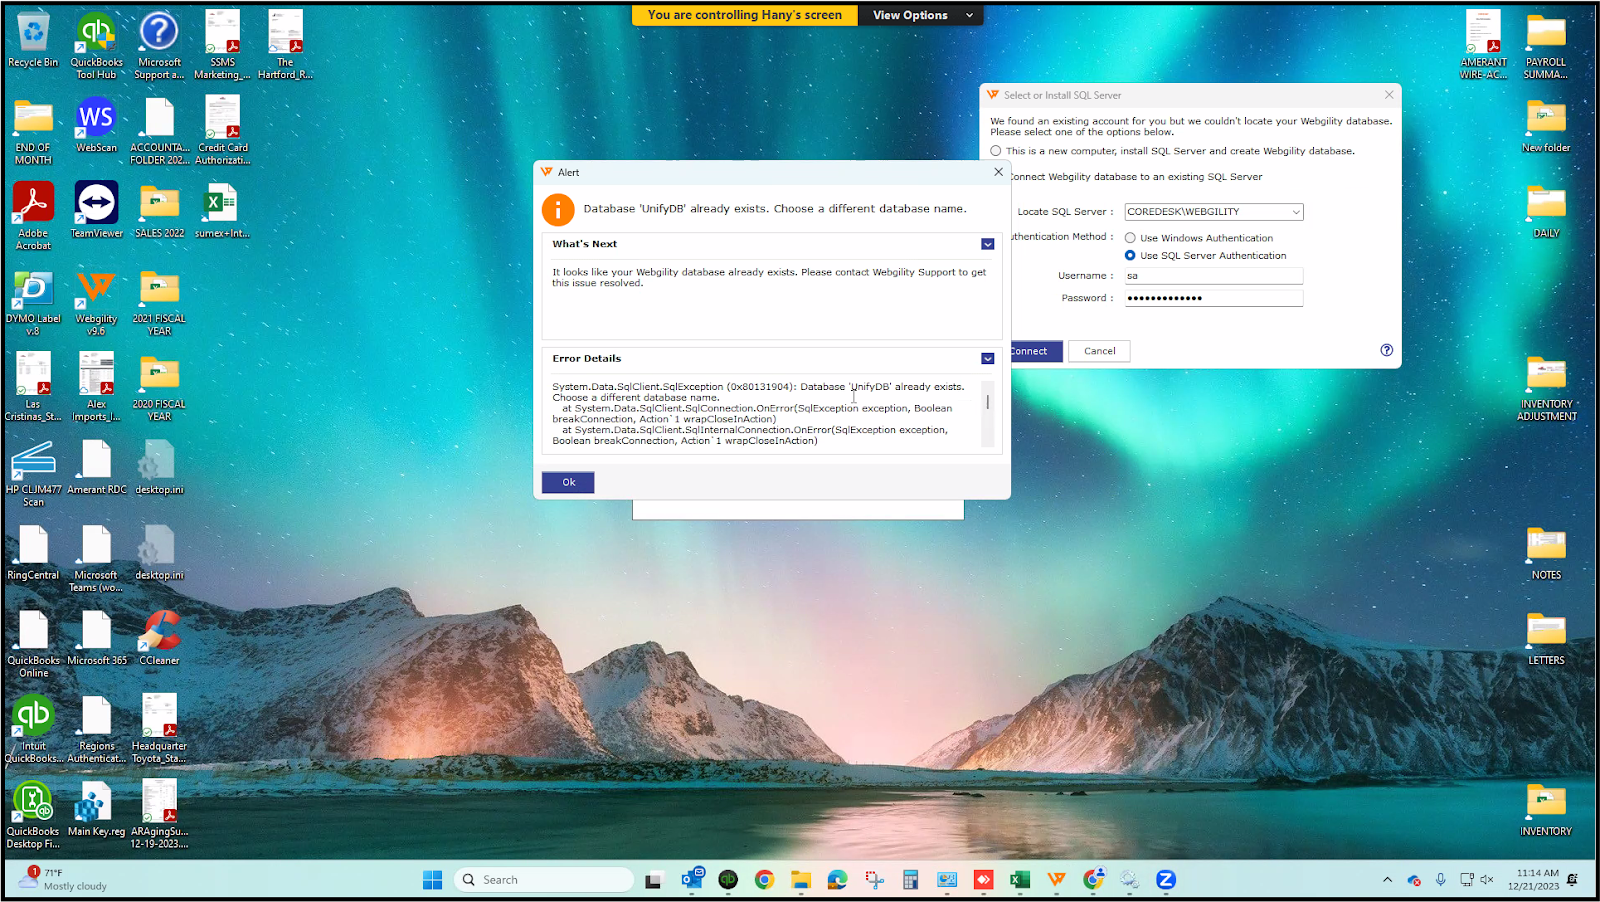Open Google Chrome from the taskbar
This screenshot has height=902, width=1600.
(x=764, y=880)
